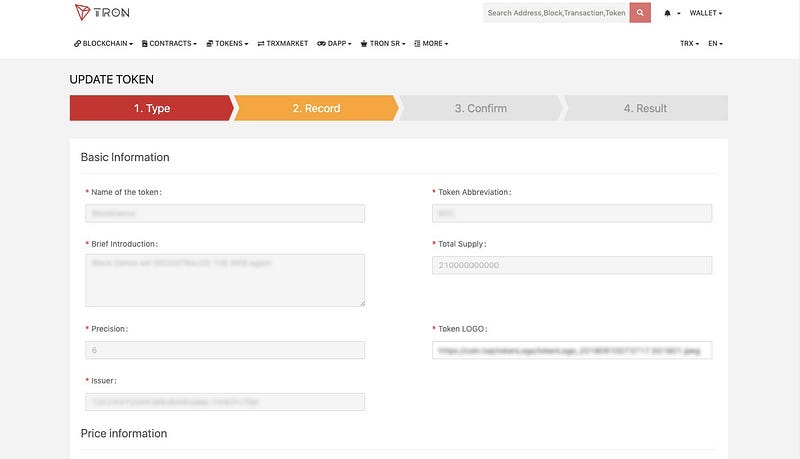The image size is (800, 459).
Task: Click the 'UPDATE TOKEN' page title
Action: (x=112, y=80)
